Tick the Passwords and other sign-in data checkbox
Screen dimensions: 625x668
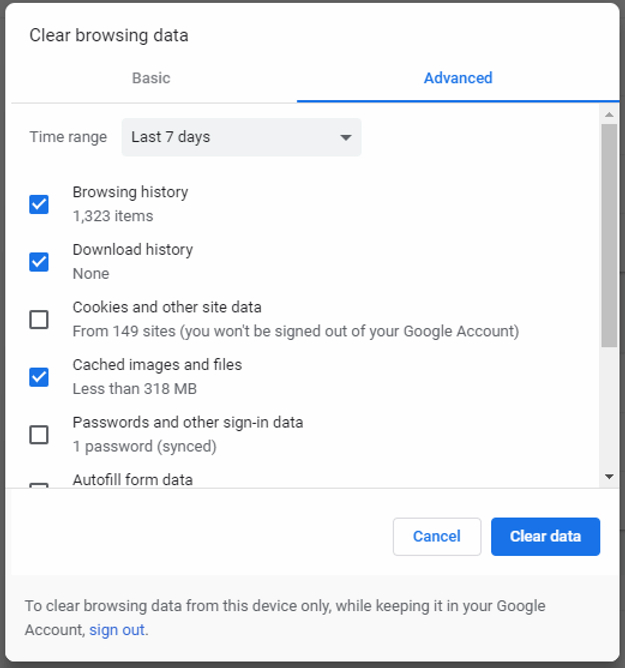tap(39, 434)
